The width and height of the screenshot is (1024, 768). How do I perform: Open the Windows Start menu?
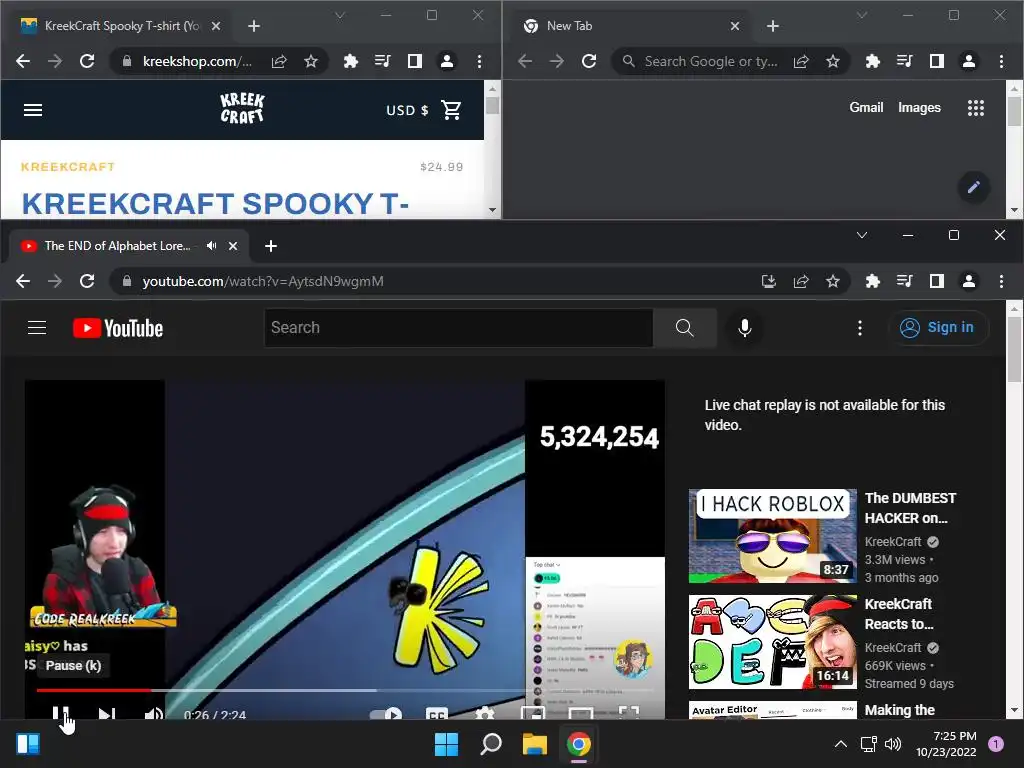(x=447, y=744)
